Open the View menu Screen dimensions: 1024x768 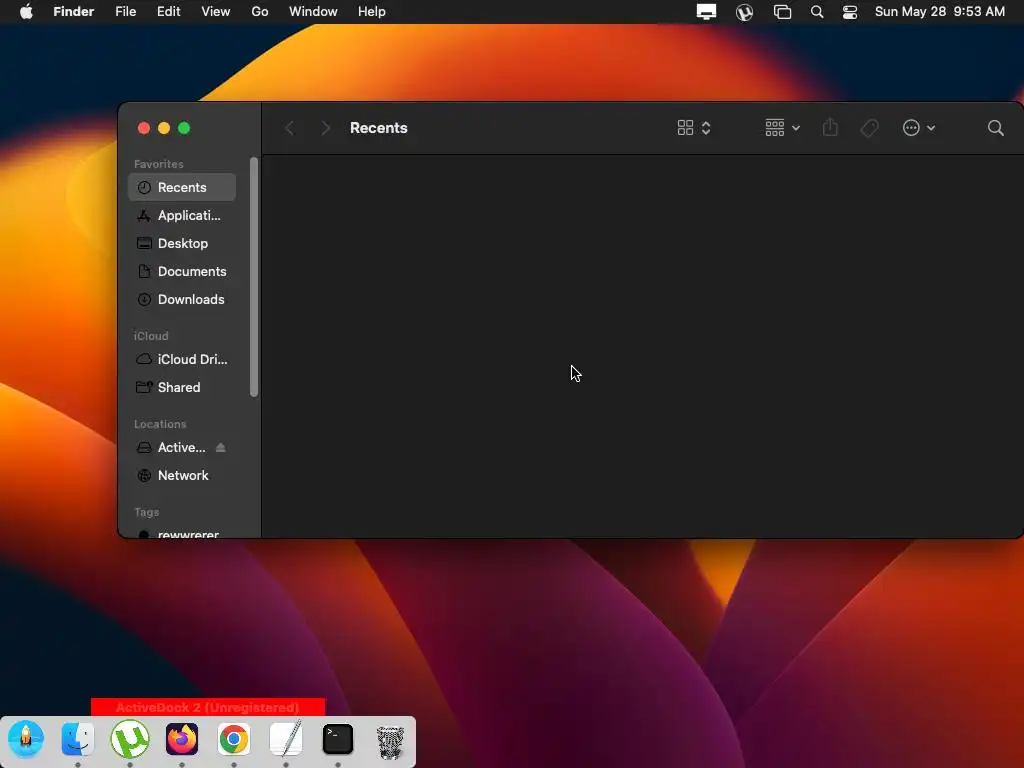(216, 11)
